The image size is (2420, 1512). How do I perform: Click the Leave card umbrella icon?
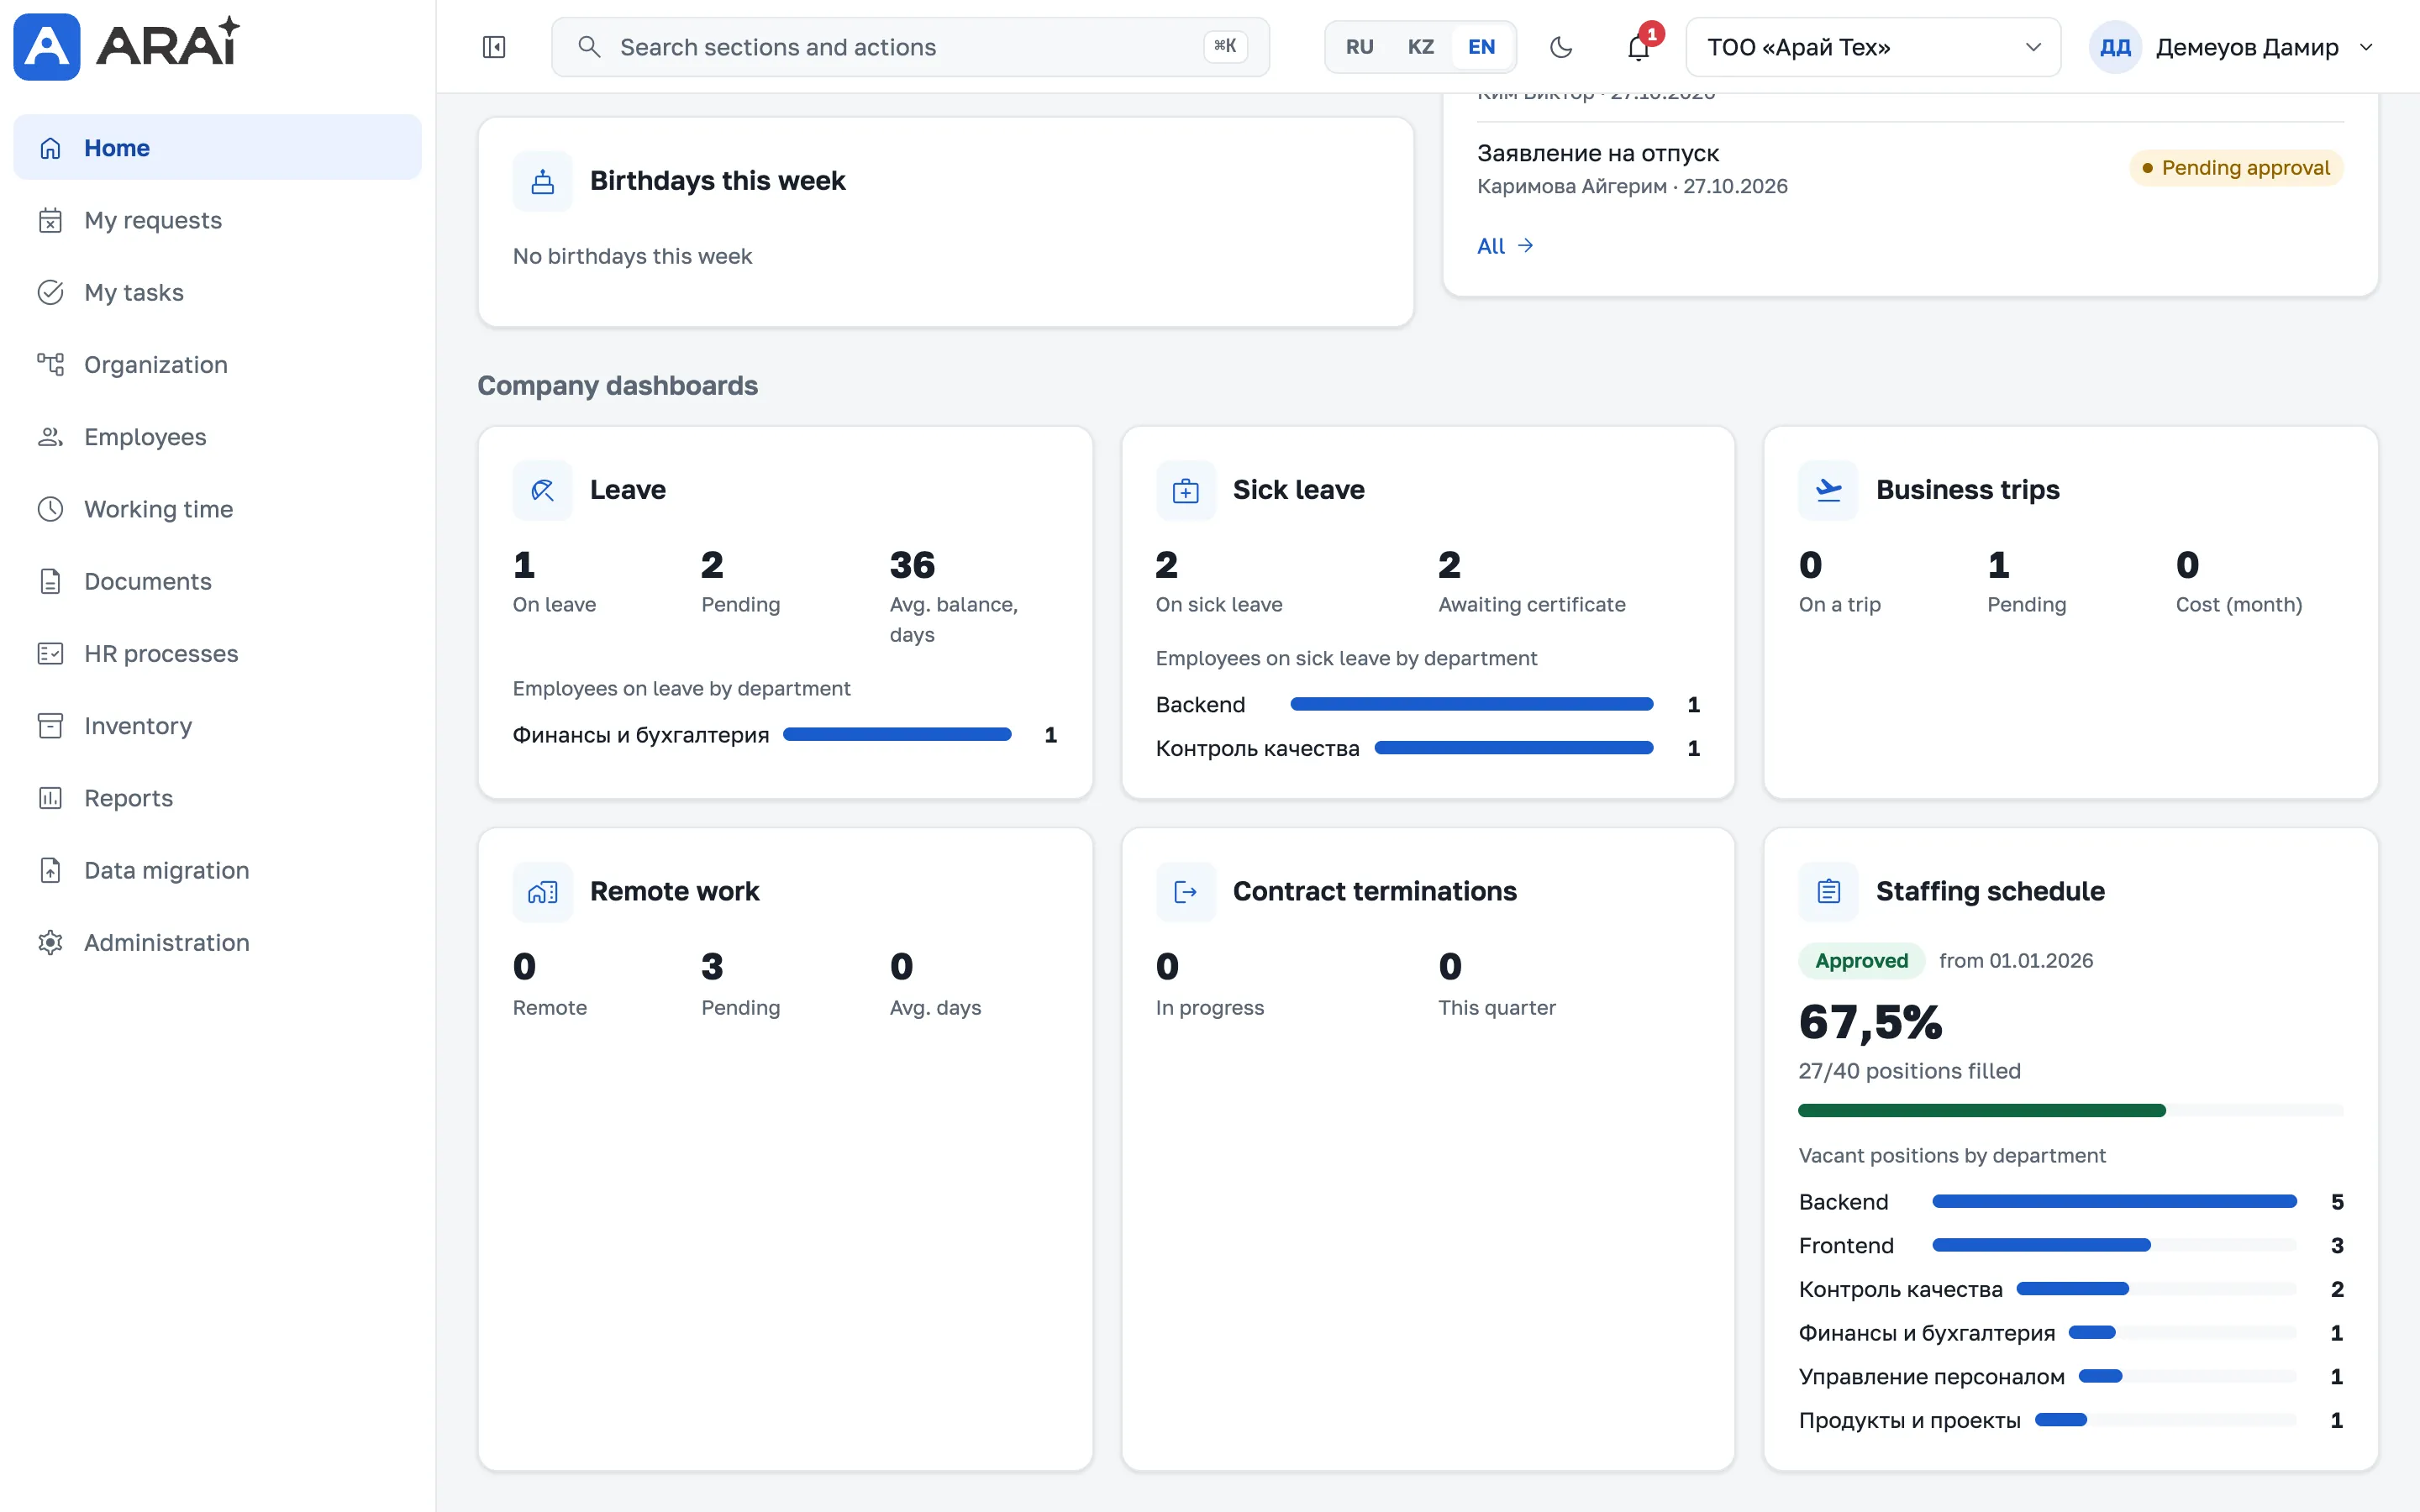543,490
